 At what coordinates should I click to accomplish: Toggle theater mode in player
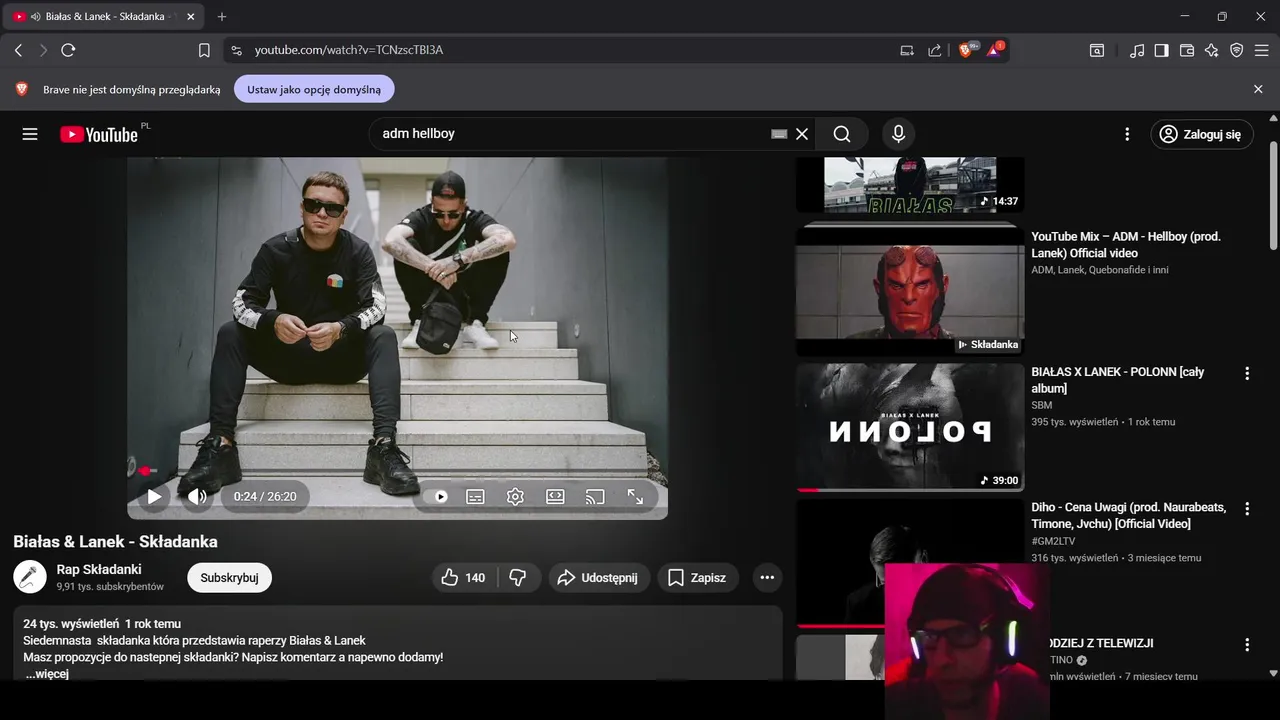[x=555, y=496]
